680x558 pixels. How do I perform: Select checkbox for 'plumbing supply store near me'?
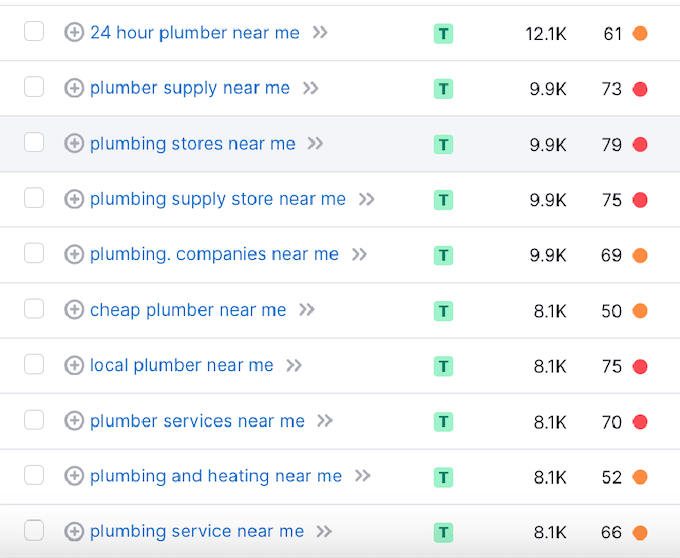(34, 198)
